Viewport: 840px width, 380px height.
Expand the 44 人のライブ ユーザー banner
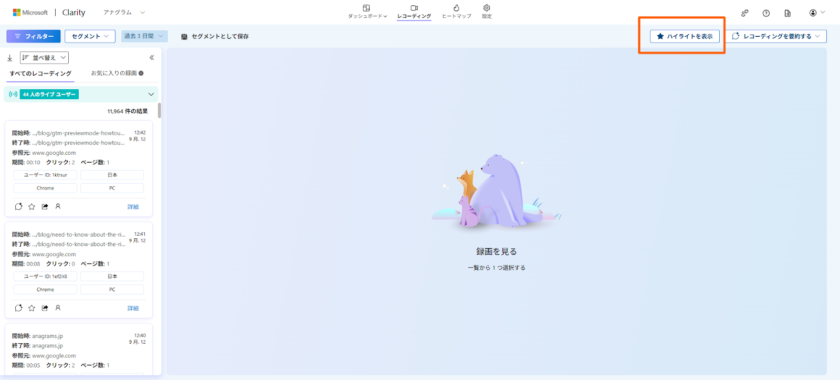point(81,94)
